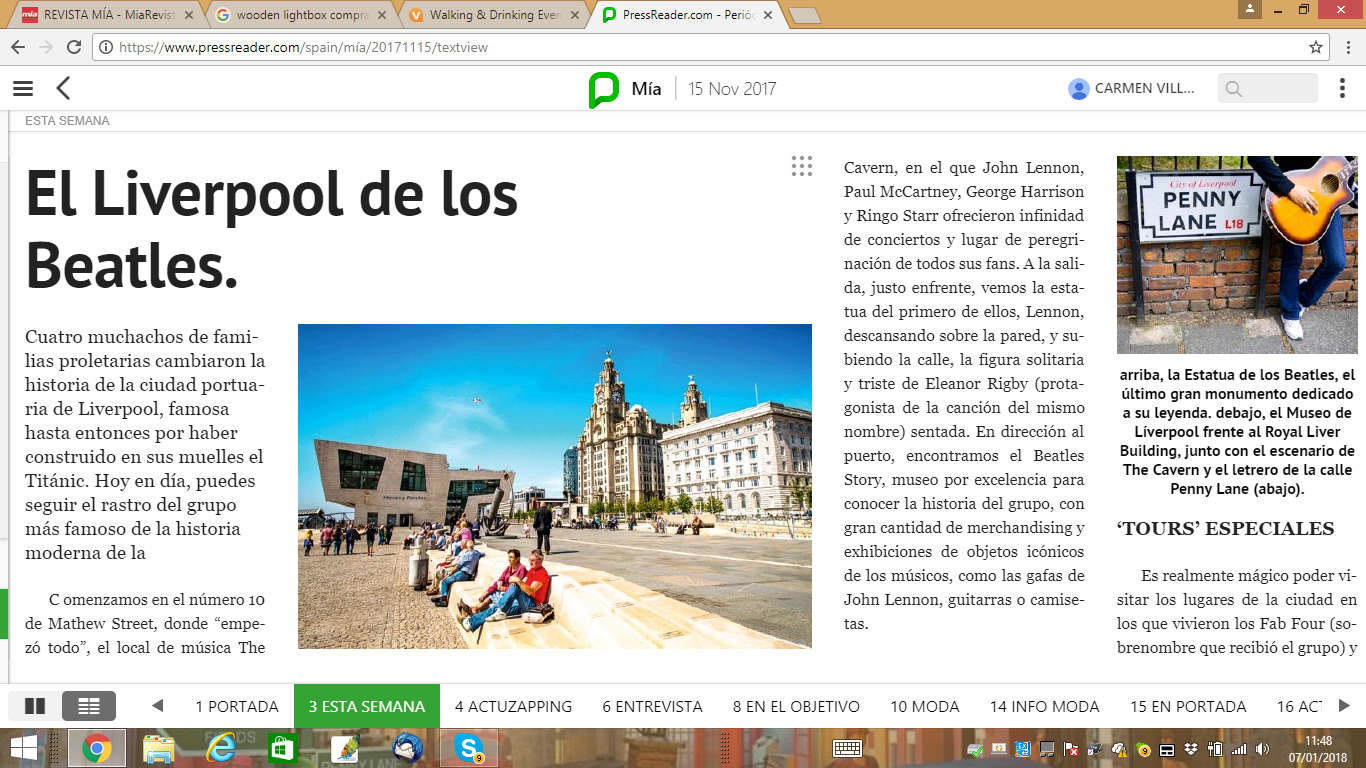Go back in Chrome browser history
This screenshot has height=768, width=1366.
[18, 47]
